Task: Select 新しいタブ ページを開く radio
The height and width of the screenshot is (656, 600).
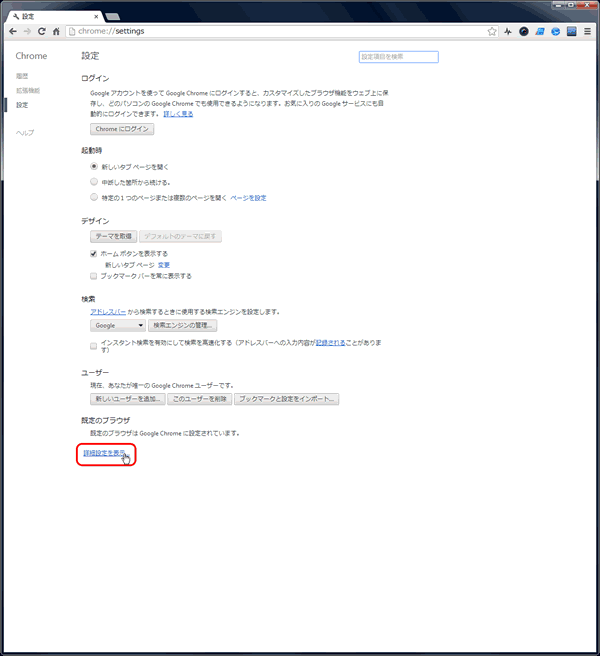Action: pyautogui.click(x=94, y=167)
